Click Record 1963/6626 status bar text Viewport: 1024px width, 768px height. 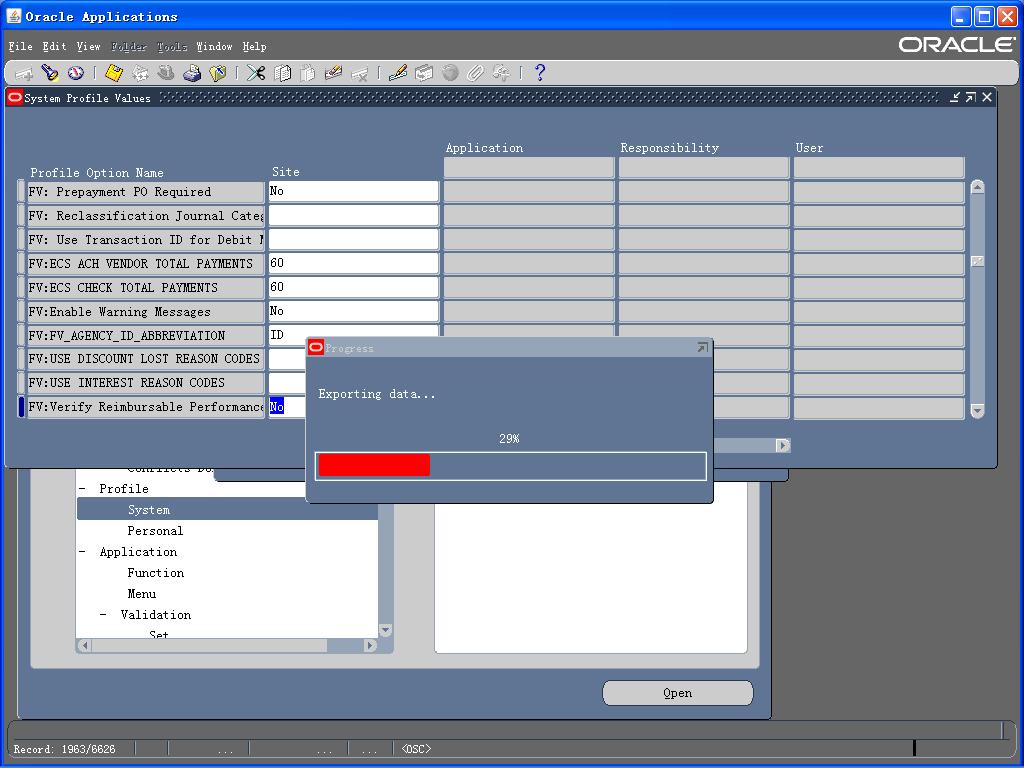[x=64, y=748]
